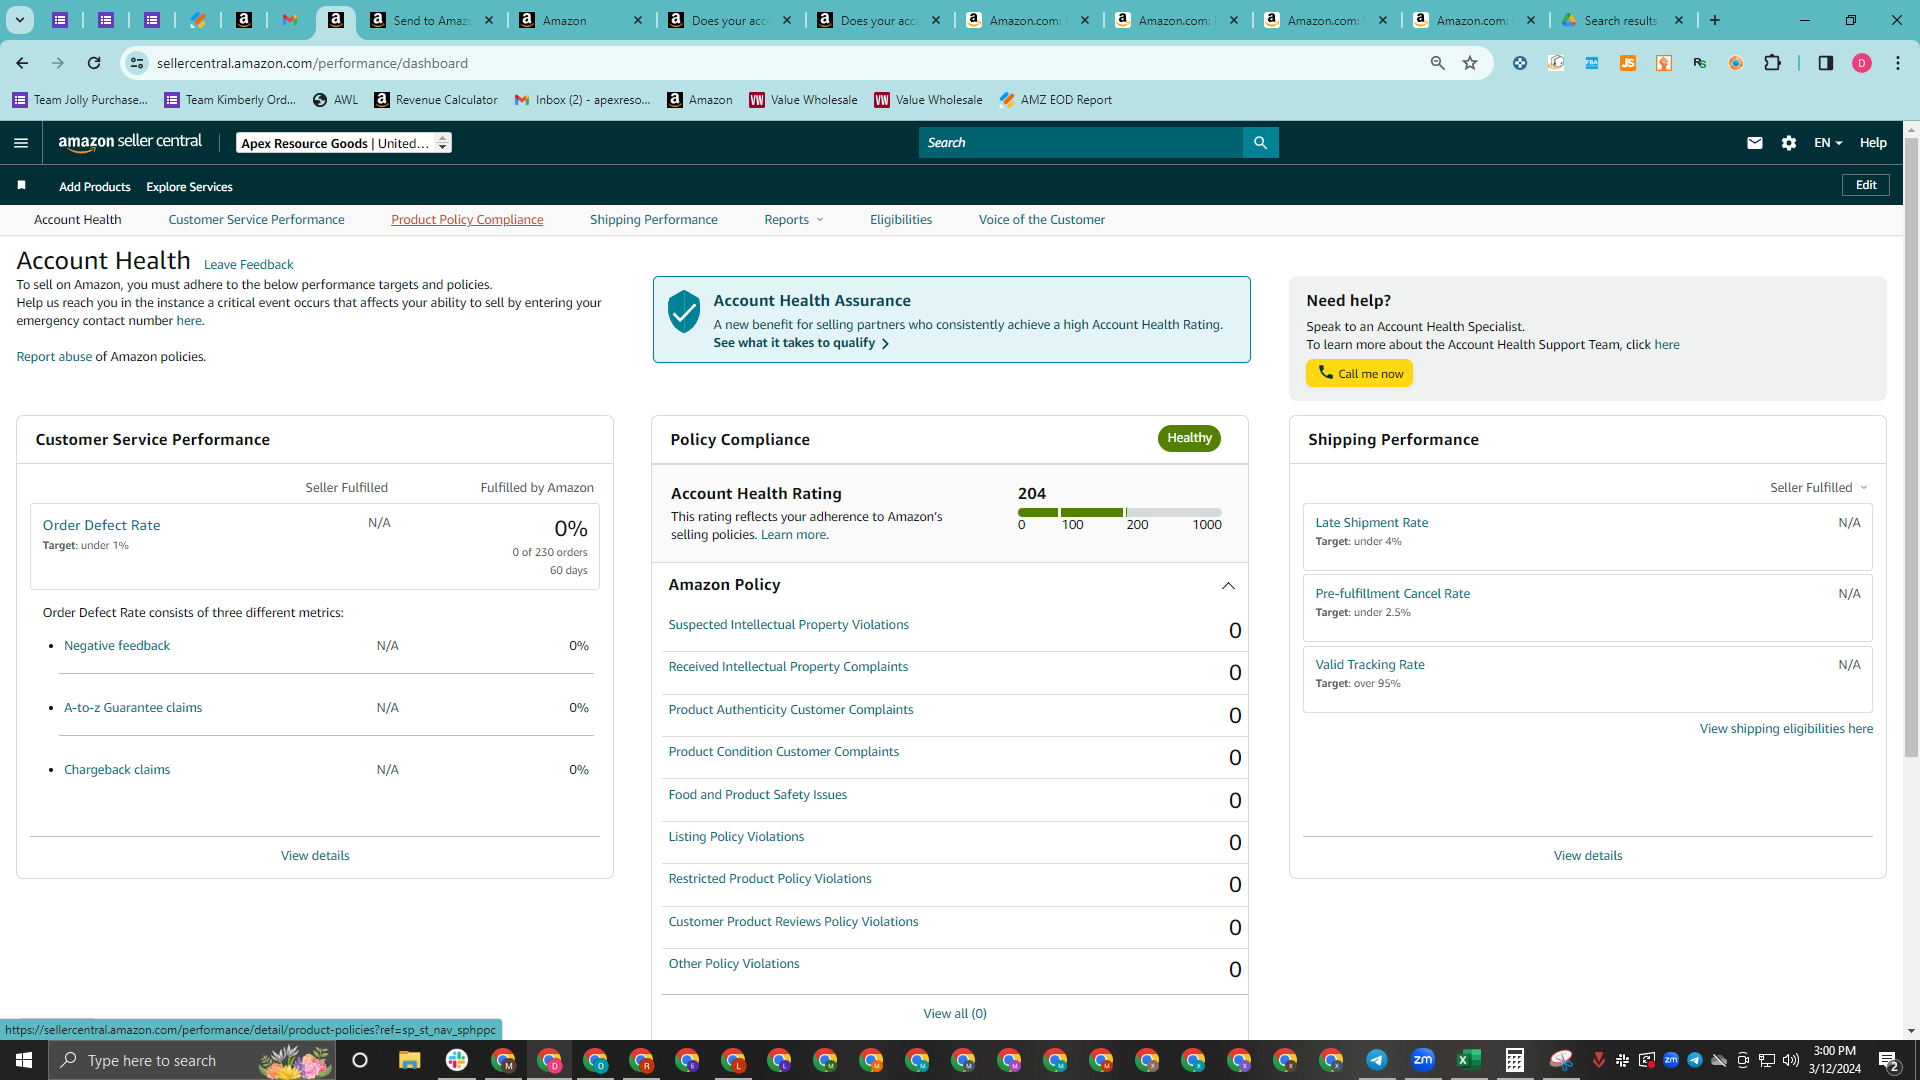
Task: Click the Seller Central search field
Action: point(1081,143)
